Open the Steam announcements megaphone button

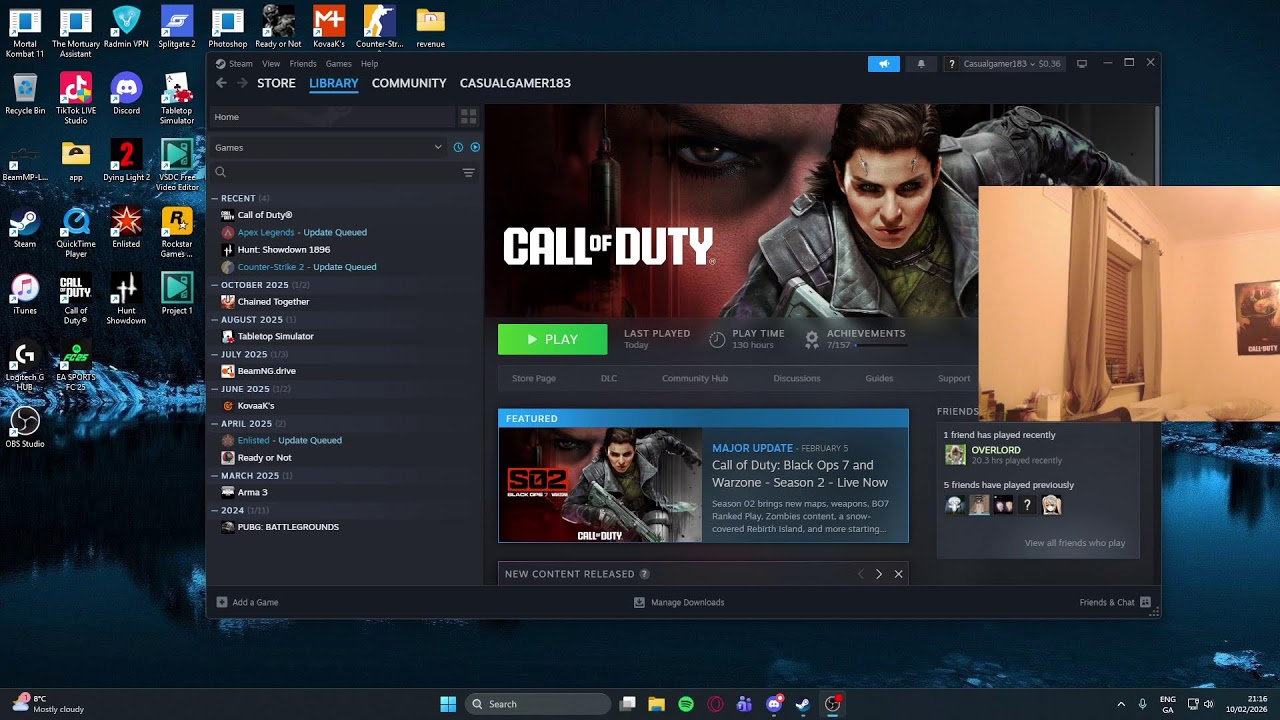[884, 64]
